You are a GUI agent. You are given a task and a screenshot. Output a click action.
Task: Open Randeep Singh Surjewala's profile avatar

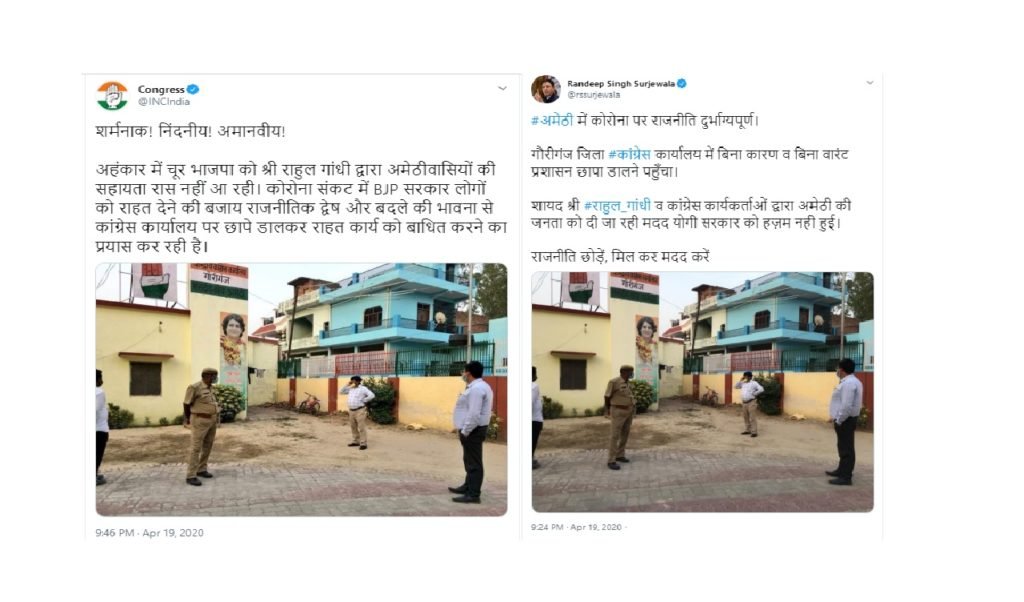point(545,89)
